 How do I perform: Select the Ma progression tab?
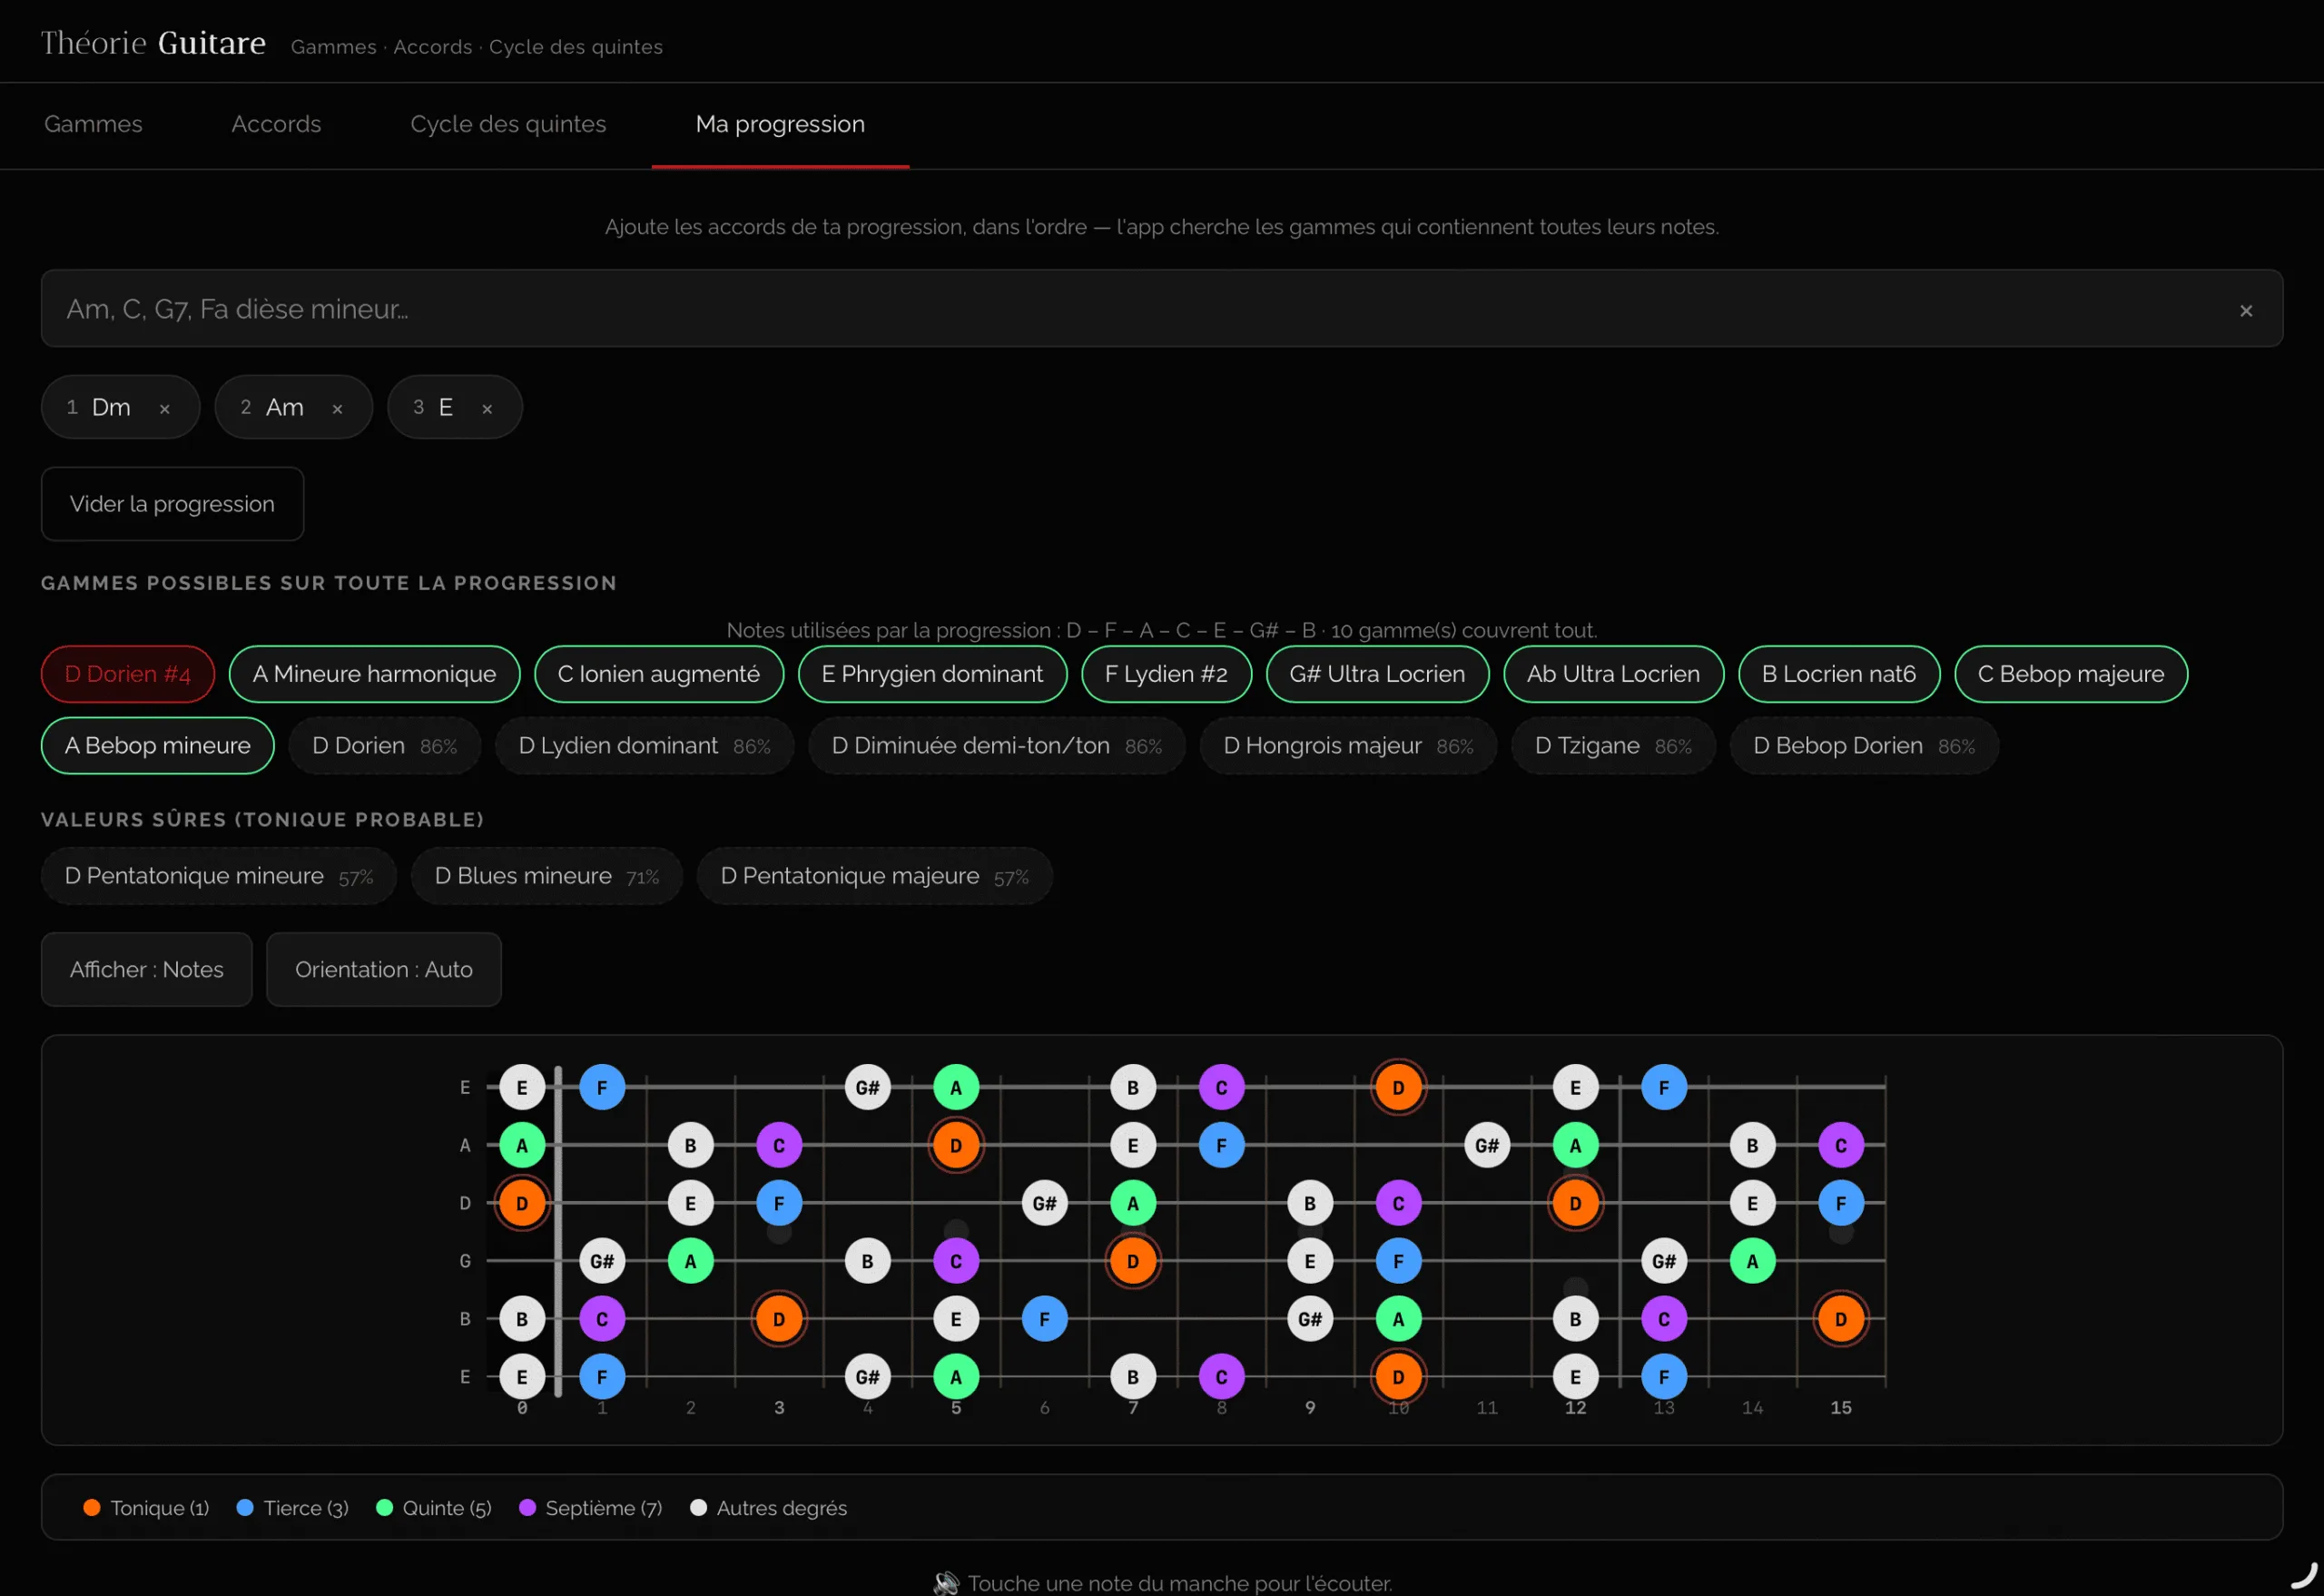click(780, 124)
